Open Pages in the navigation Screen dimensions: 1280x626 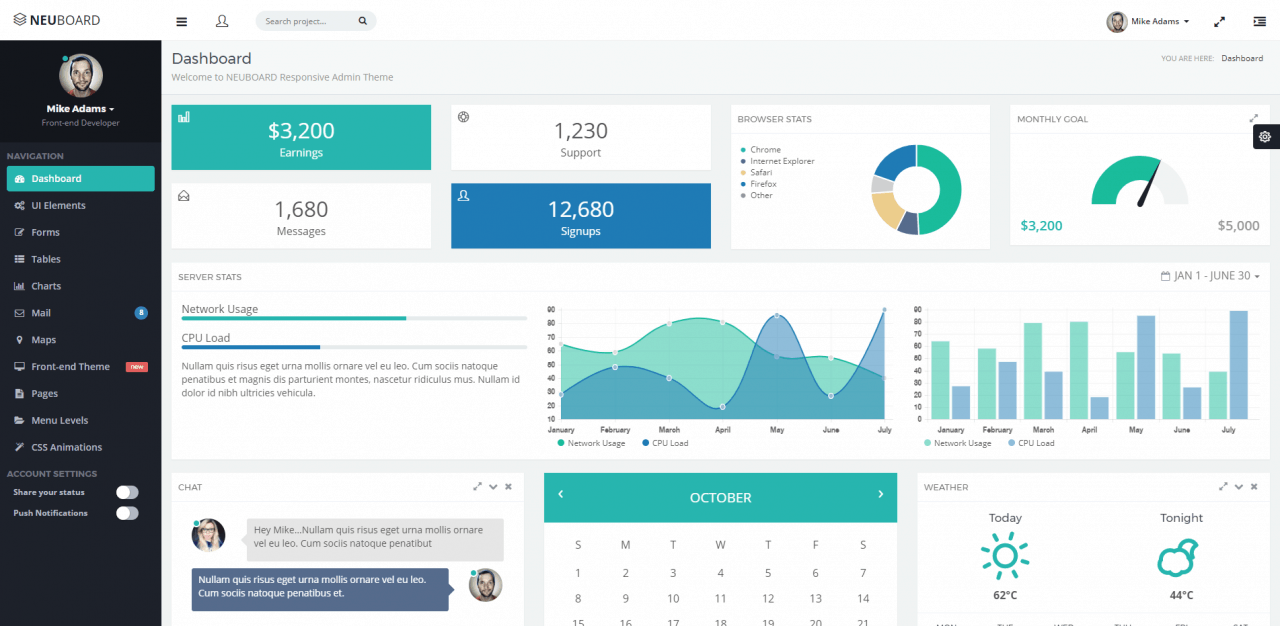click(x=81, y=394)
